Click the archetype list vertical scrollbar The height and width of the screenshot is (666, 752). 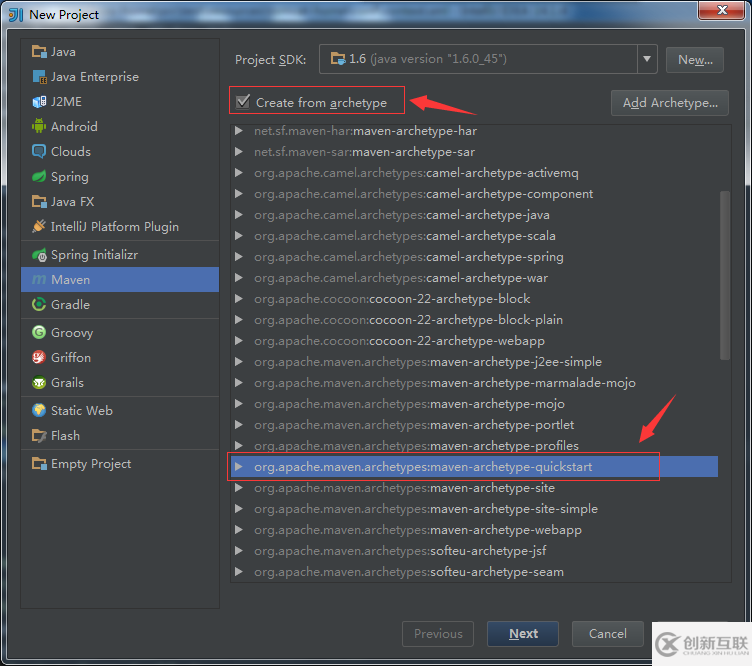[725, 275]
